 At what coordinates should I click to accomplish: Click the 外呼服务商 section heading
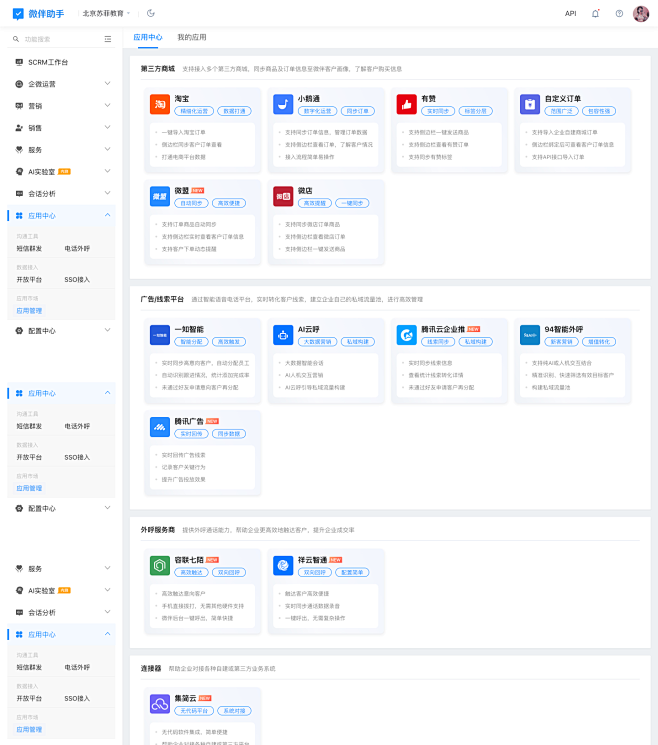tap(158, 530)
